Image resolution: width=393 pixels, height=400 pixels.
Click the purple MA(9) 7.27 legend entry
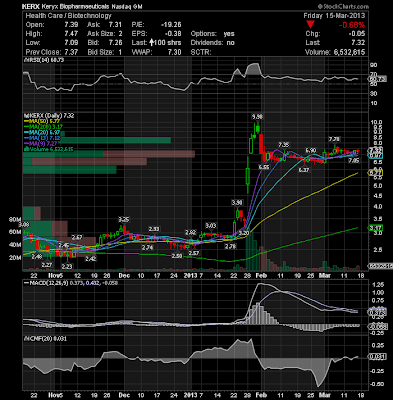(40, 144)
